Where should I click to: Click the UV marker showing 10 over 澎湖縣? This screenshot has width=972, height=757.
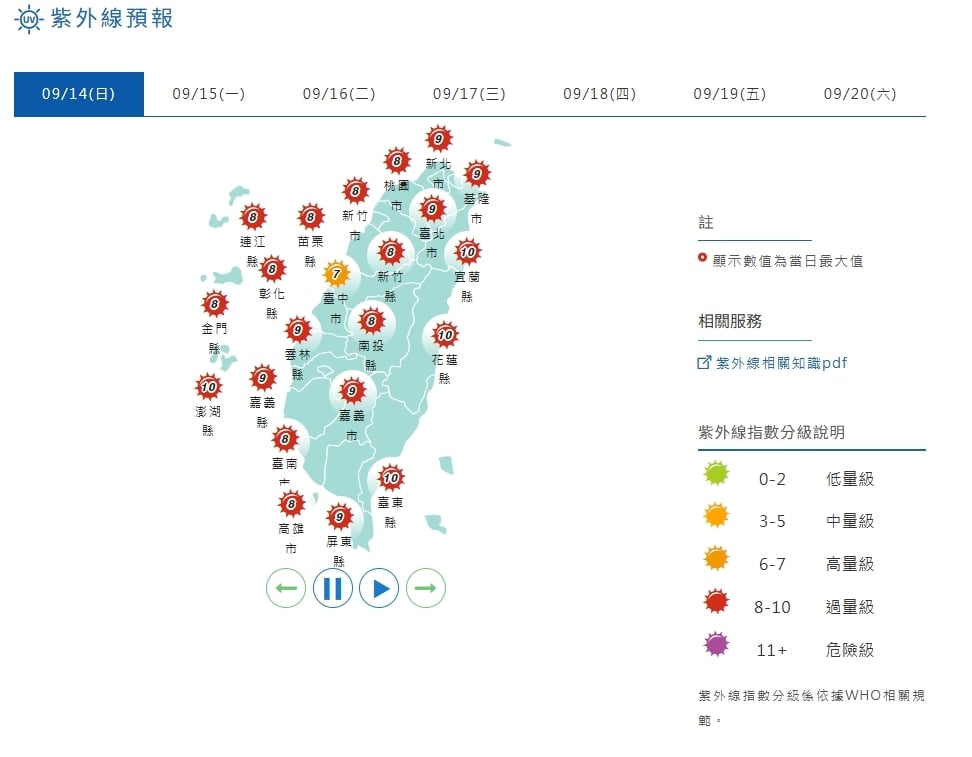click(207, 384)
